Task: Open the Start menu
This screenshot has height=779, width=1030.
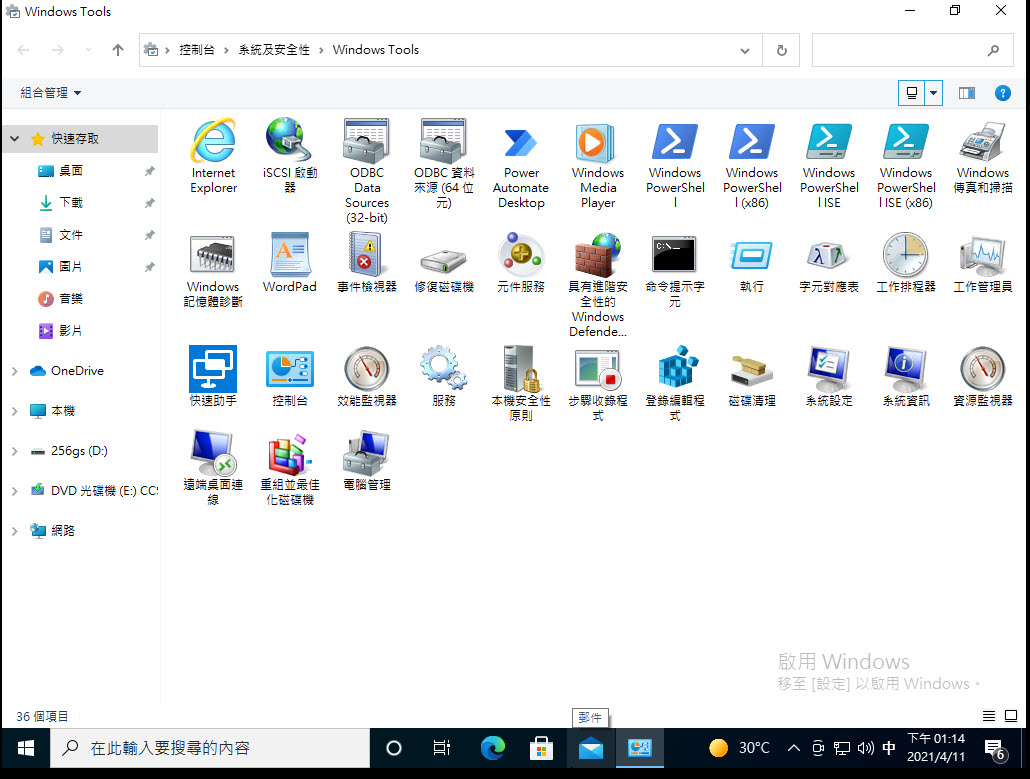Action: point(24,747)
